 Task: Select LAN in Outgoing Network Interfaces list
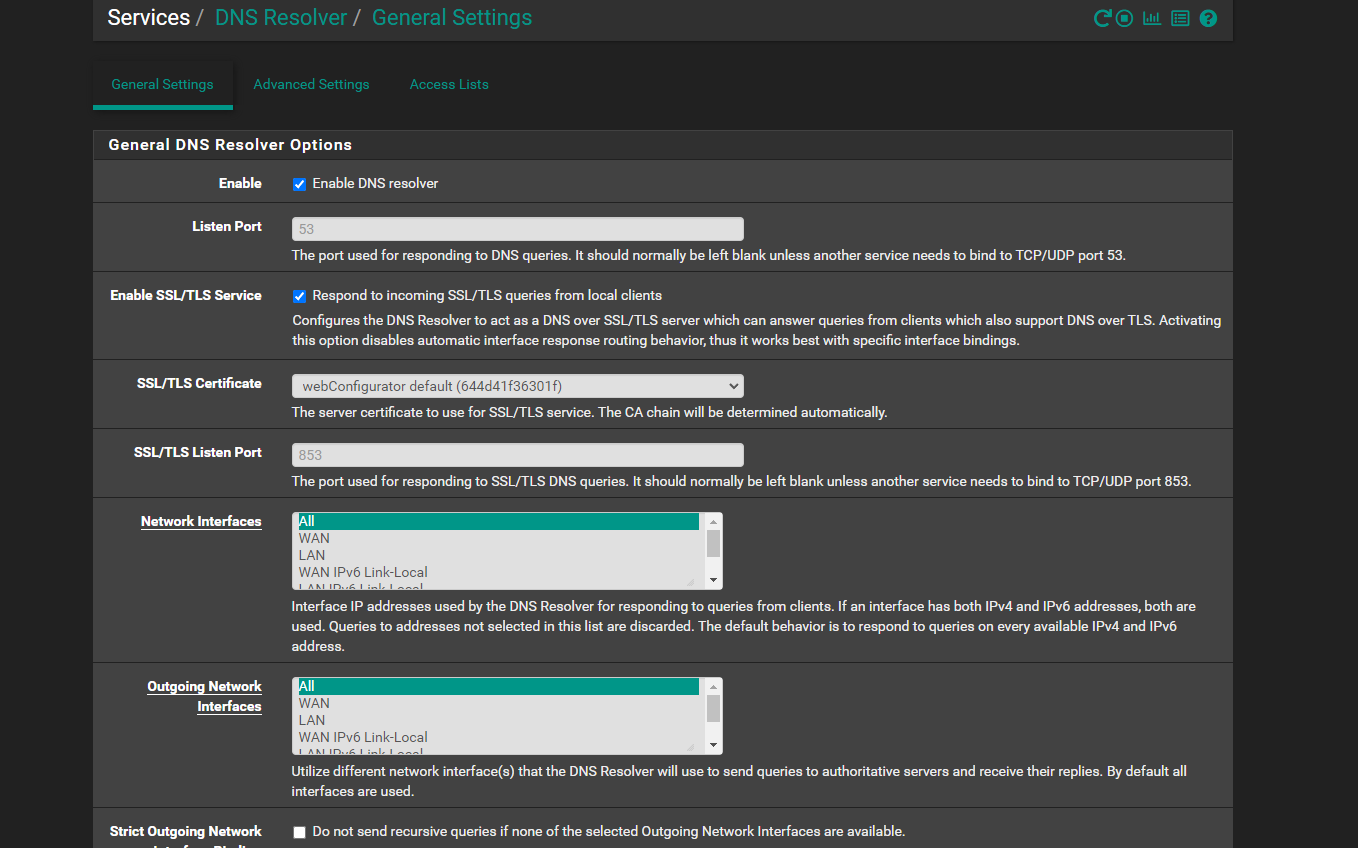498,721
